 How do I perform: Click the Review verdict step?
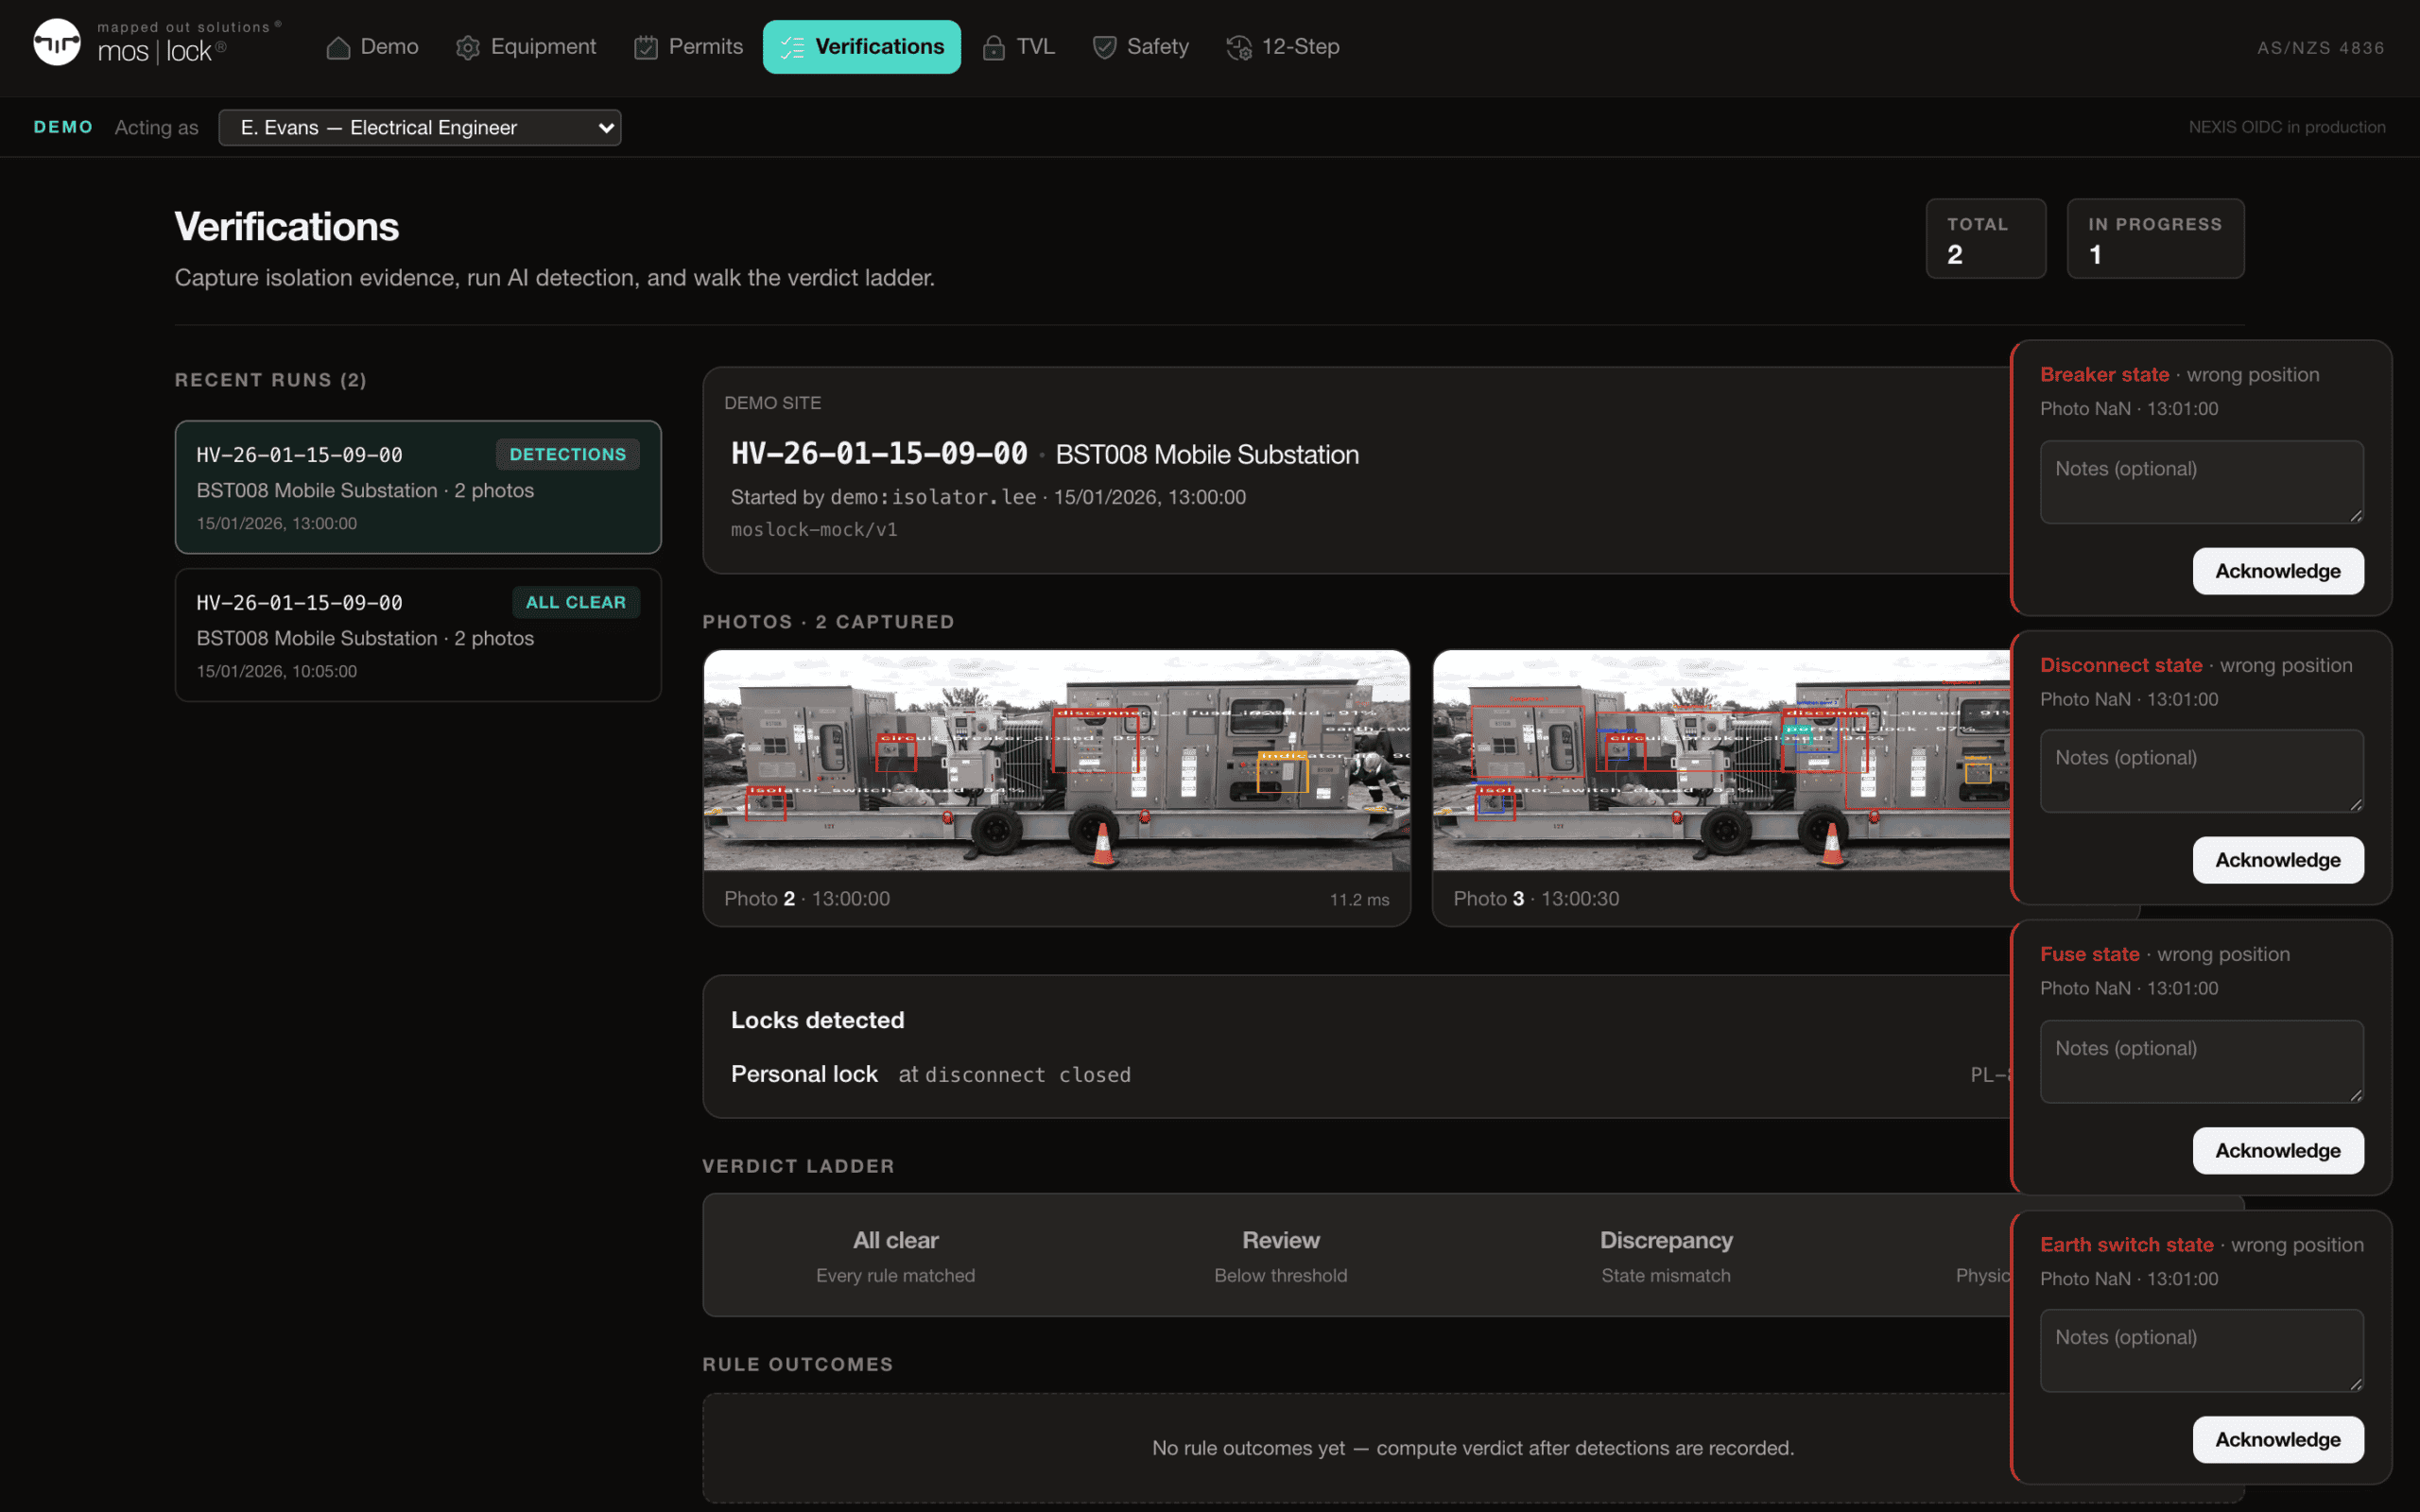point(1281,1255)
